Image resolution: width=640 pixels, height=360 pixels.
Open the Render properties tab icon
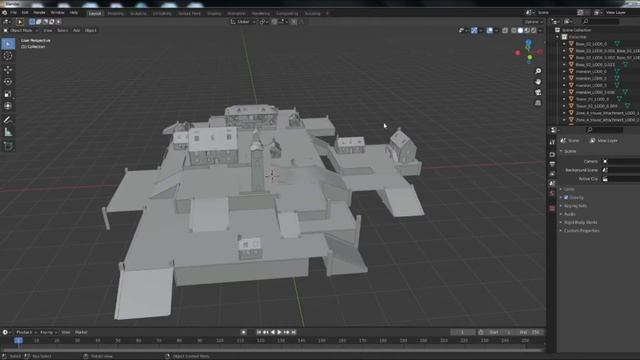tap(552, 154)
